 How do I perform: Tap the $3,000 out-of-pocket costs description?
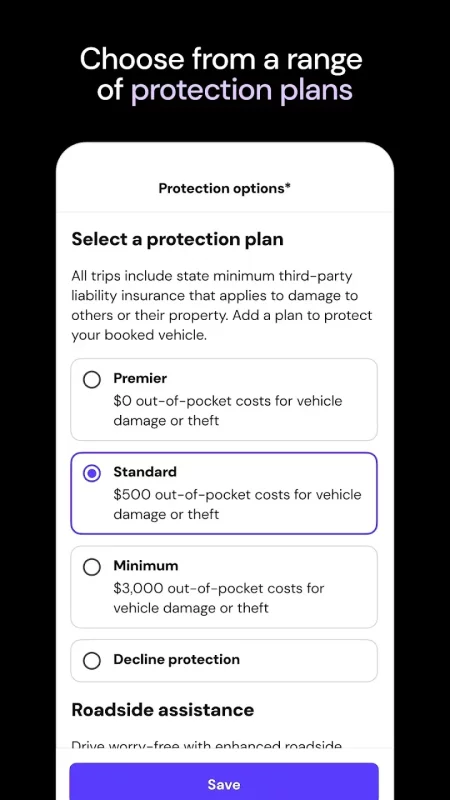click(x=218, y=598)
